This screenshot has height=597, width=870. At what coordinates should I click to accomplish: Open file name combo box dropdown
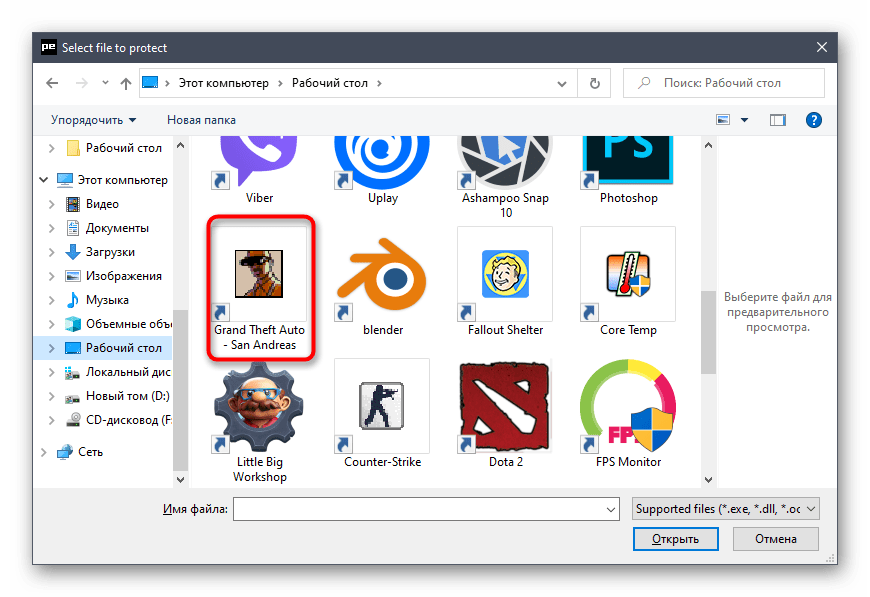610,509
